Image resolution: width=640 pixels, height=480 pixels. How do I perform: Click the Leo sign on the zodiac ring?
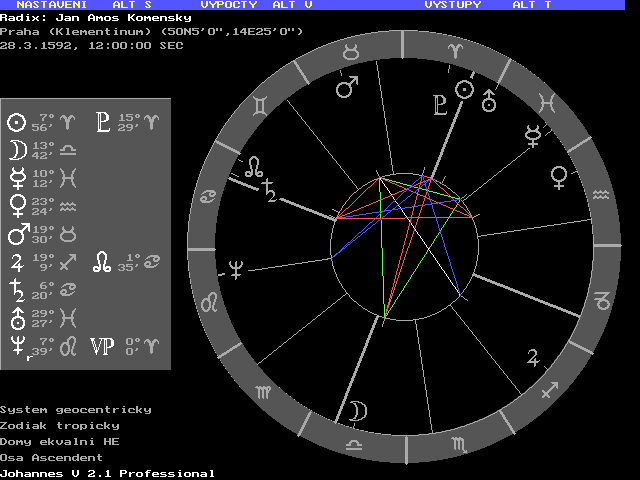211,302
